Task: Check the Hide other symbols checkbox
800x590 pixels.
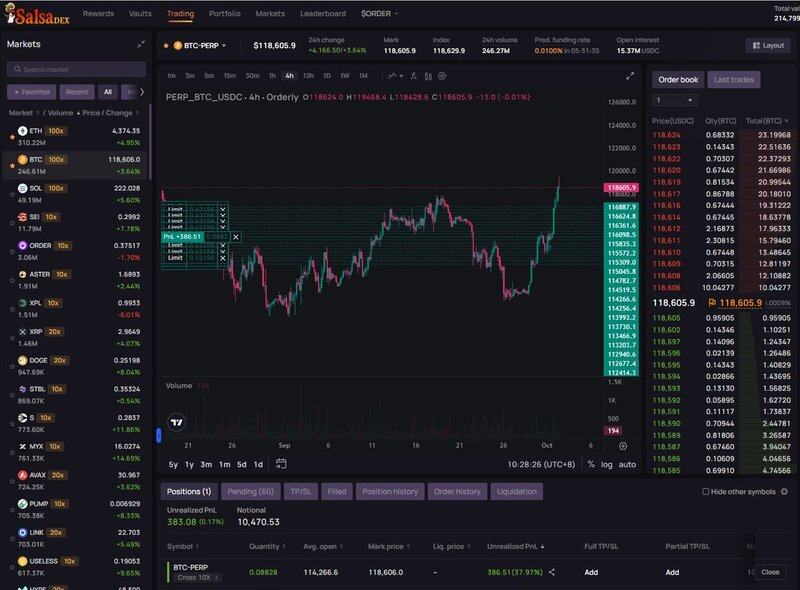Action: [706, 492]
